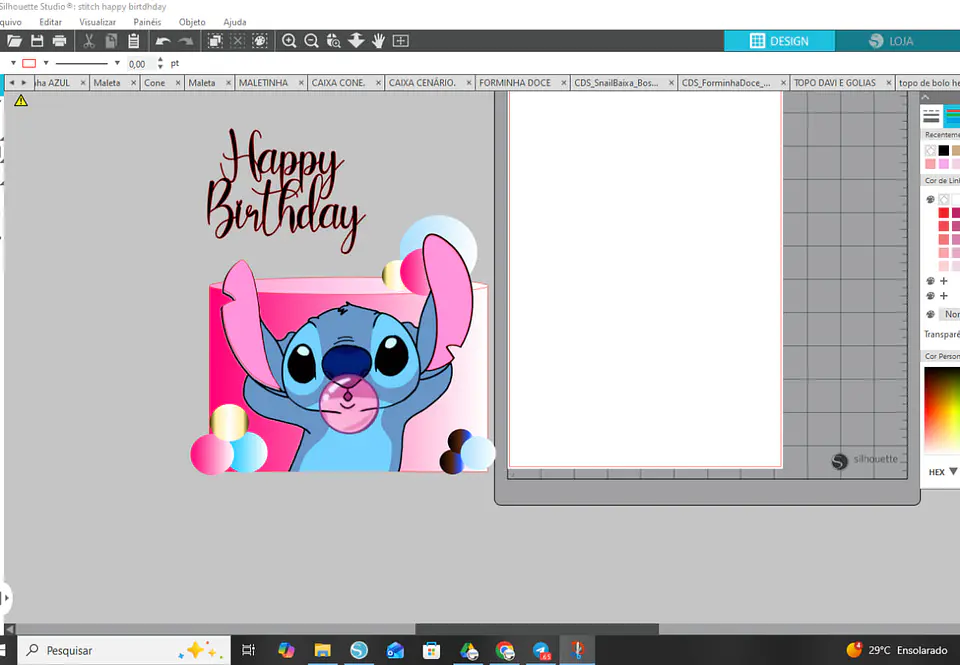
Task: Click the yellow warning triangle icon
Action: 21,100
